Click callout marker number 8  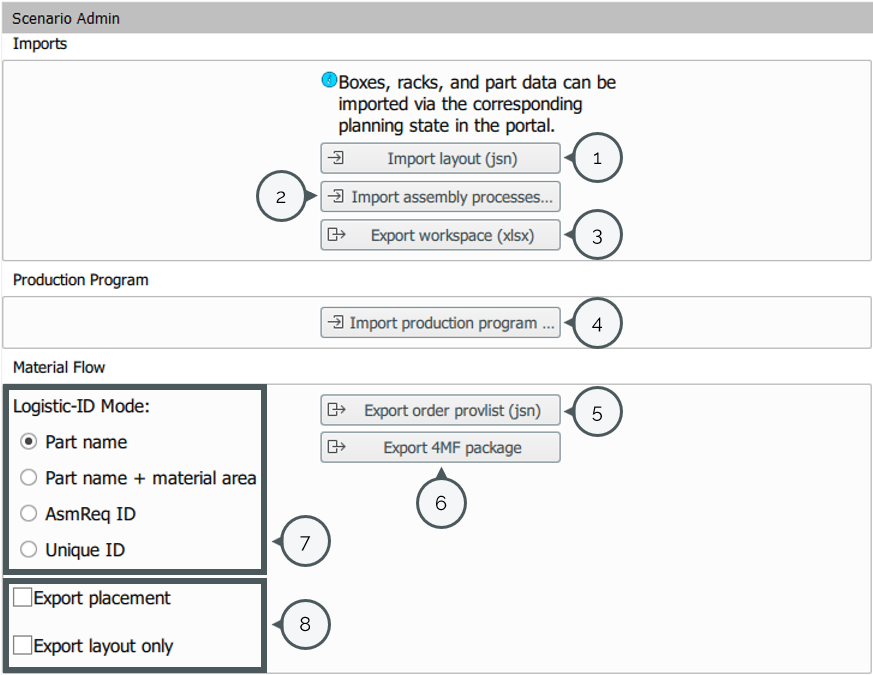point(305,625)
